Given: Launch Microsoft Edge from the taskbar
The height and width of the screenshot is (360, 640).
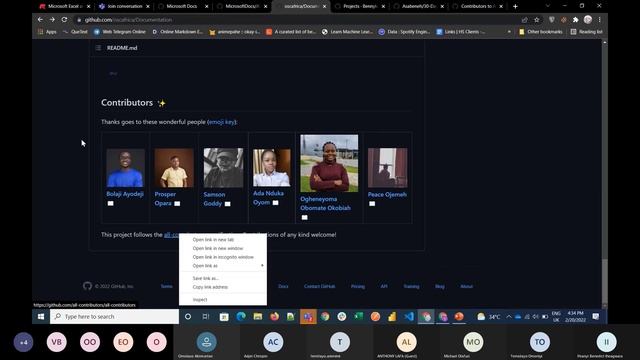Looking at the screenshot, I should [x=241, y=316].
